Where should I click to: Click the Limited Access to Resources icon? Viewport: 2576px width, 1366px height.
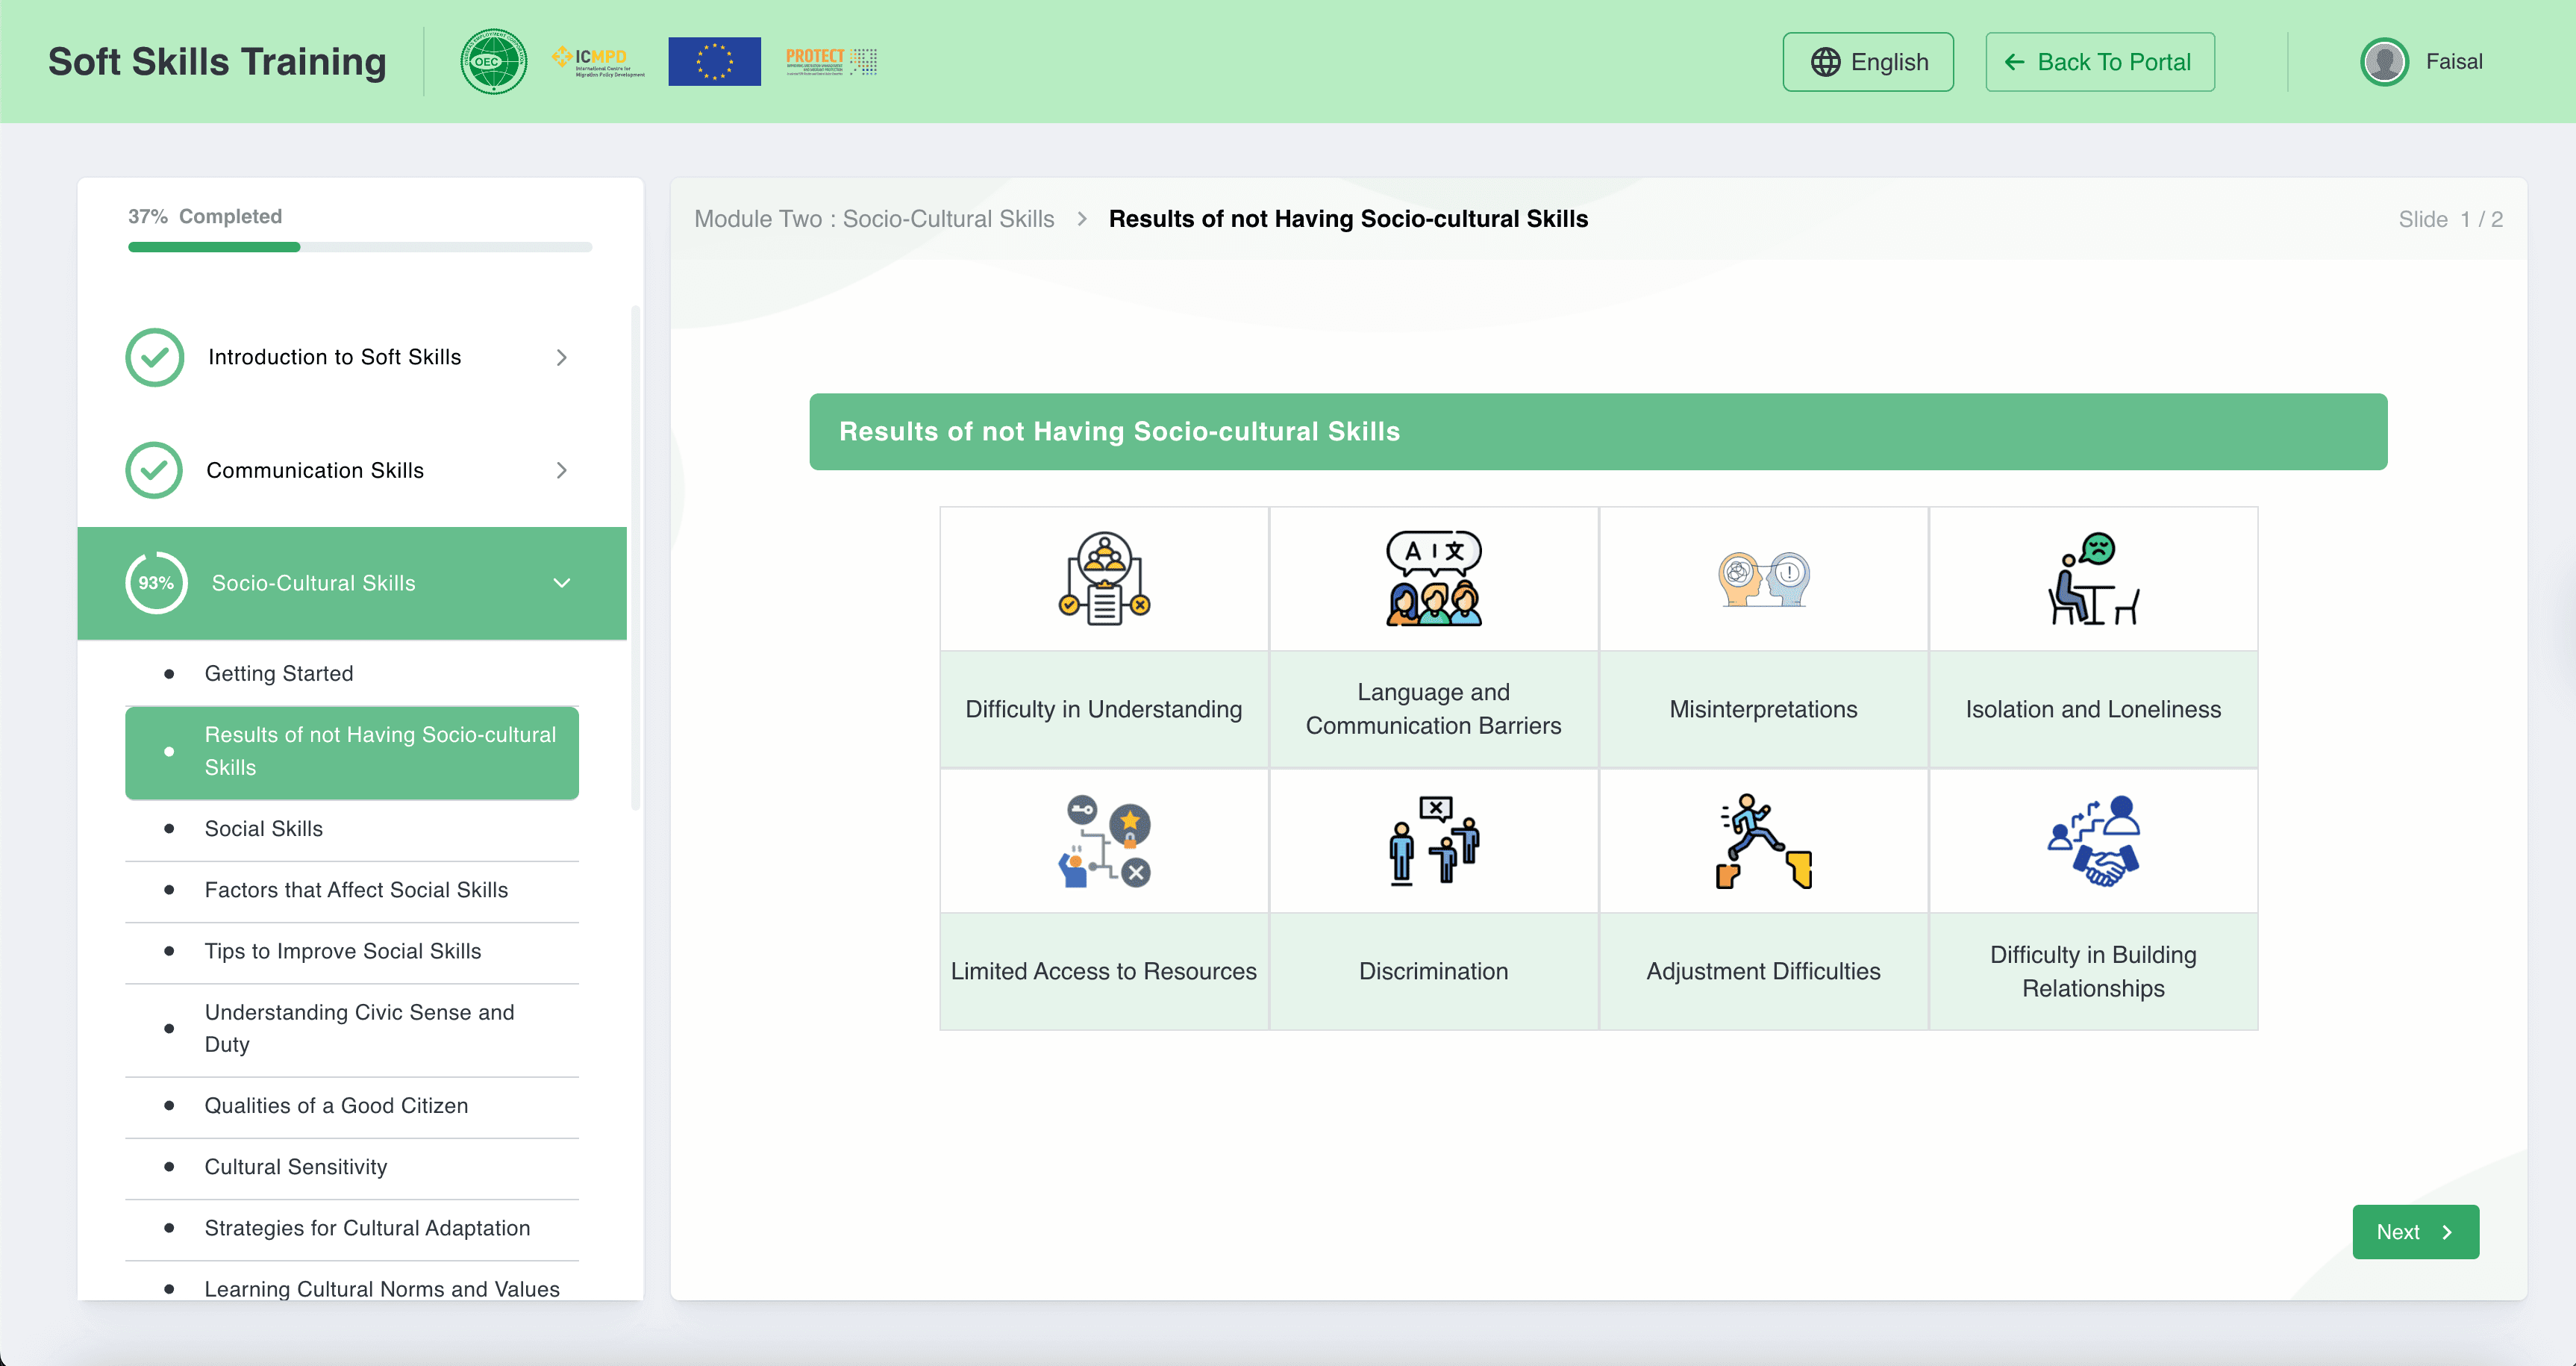[1104, 841]
